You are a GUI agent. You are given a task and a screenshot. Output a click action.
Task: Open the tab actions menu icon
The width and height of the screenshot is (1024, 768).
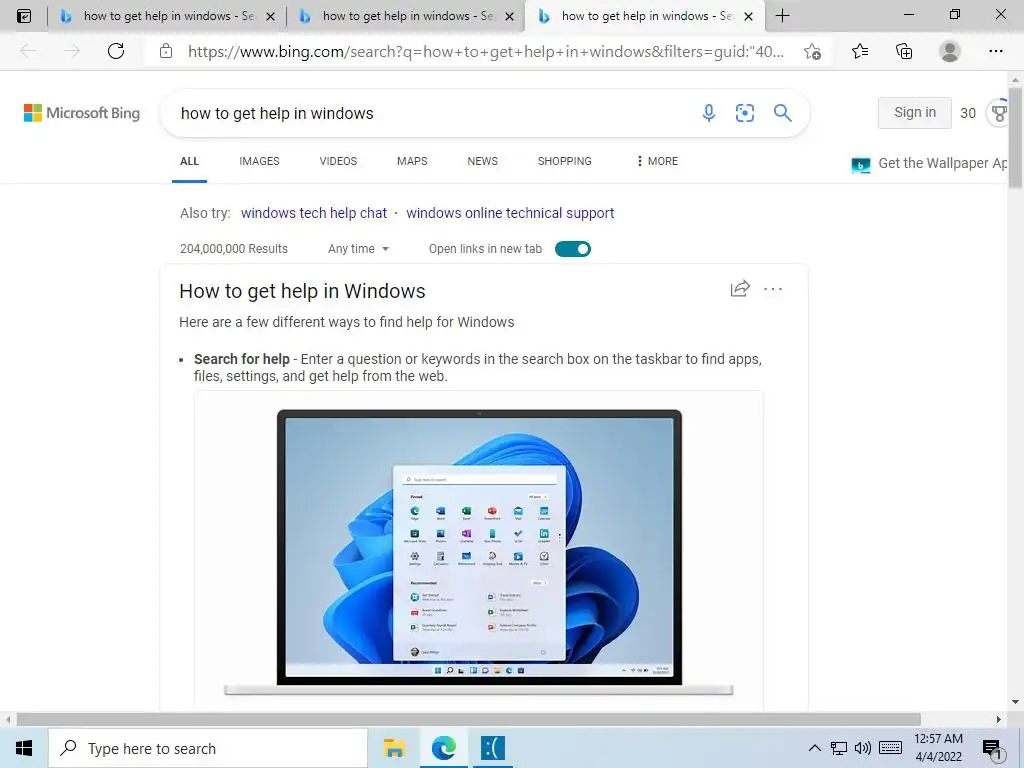[24, 16]
